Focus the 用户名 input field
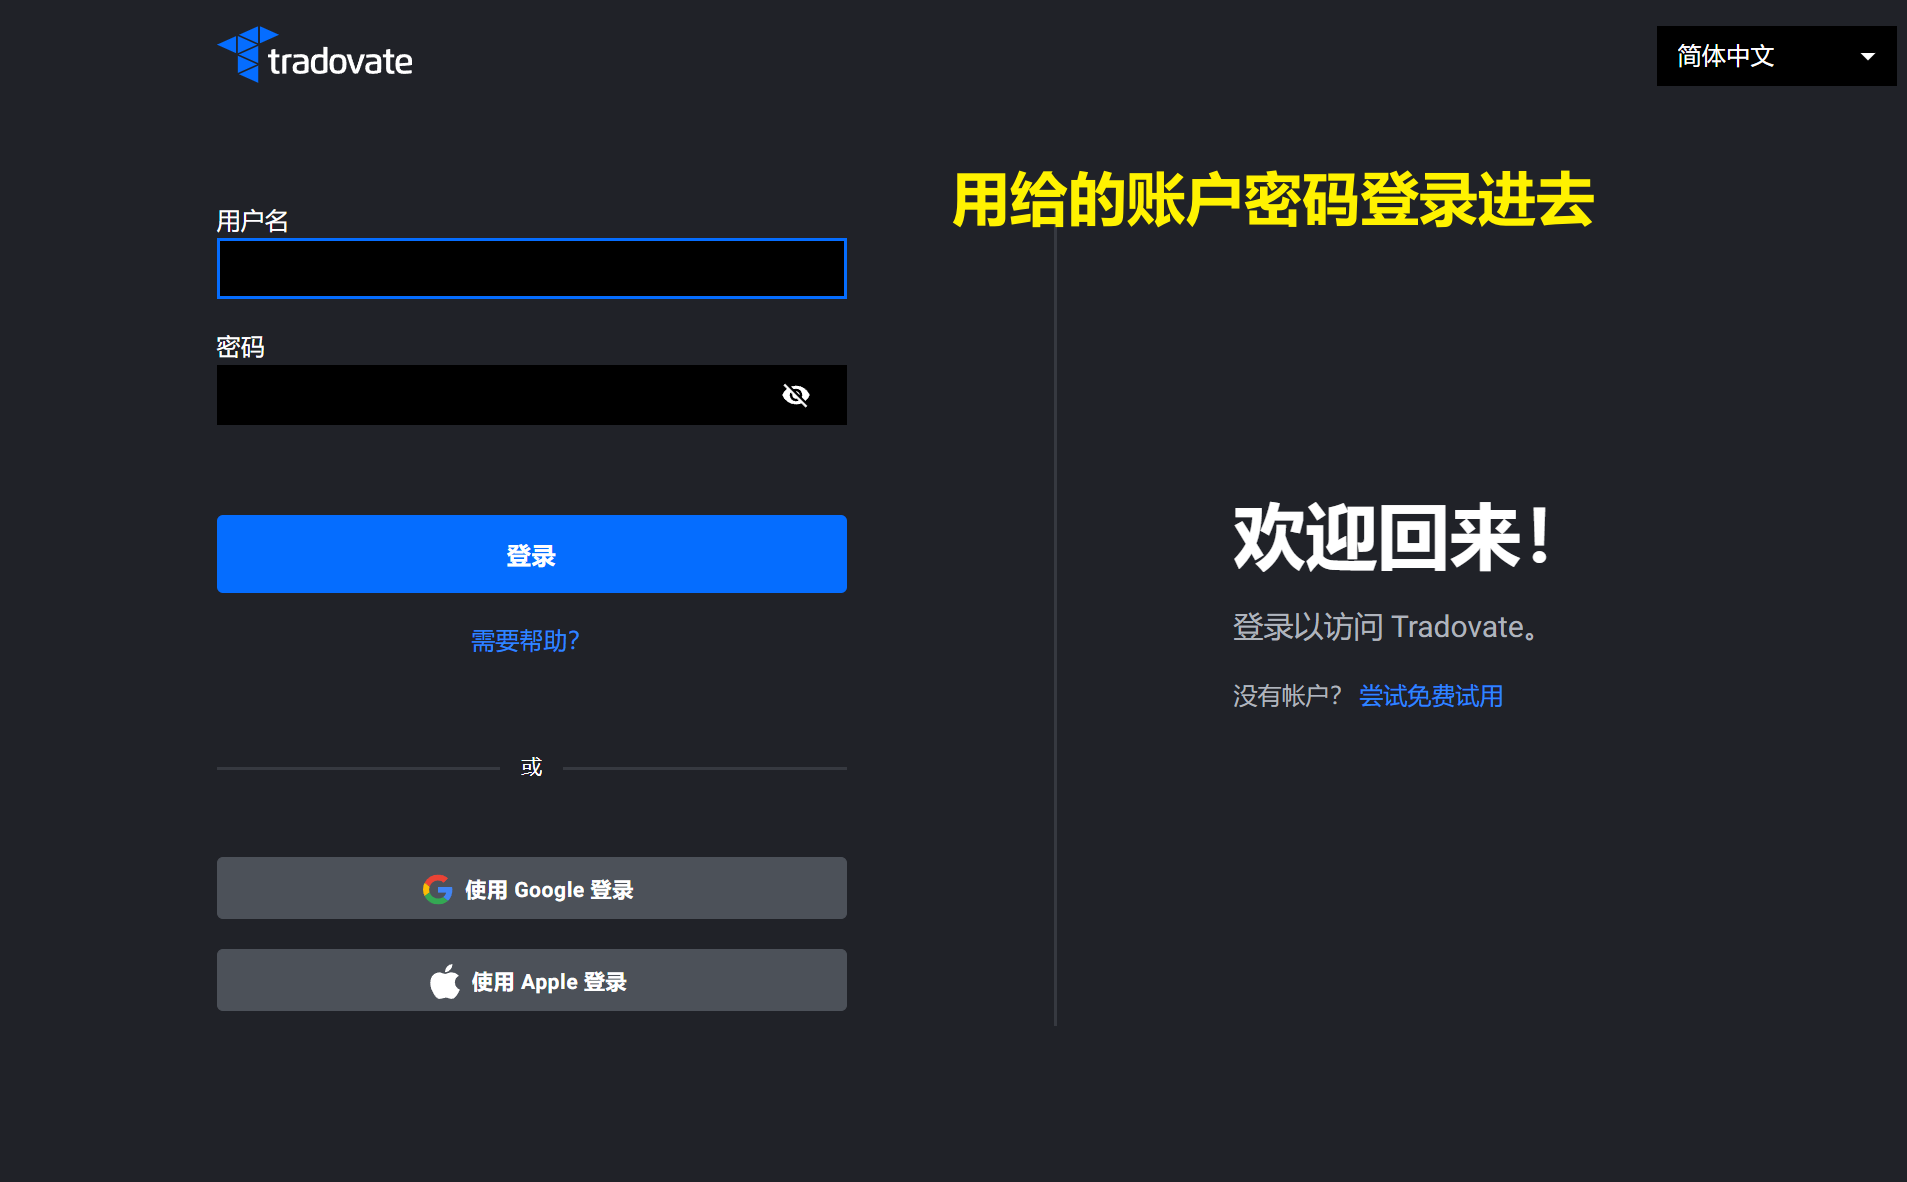This screenshot has width=1907, height=1182. pyautogui.click(x=531, y=269)
